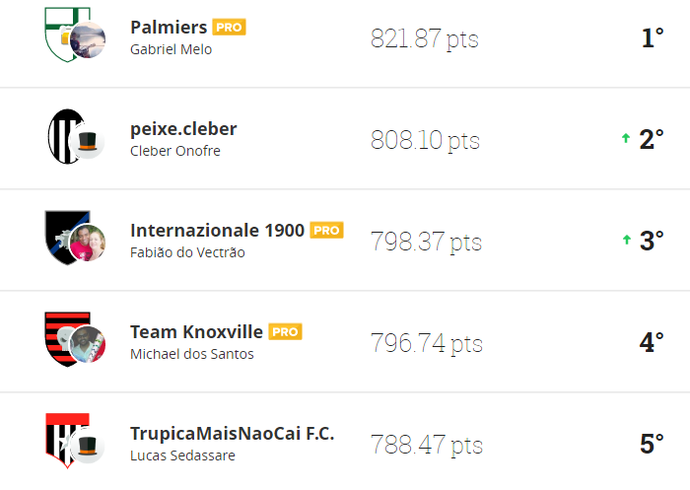
Task: Open Lucas Sedassare's top hat avatar
Action: (x=88, y=446)
